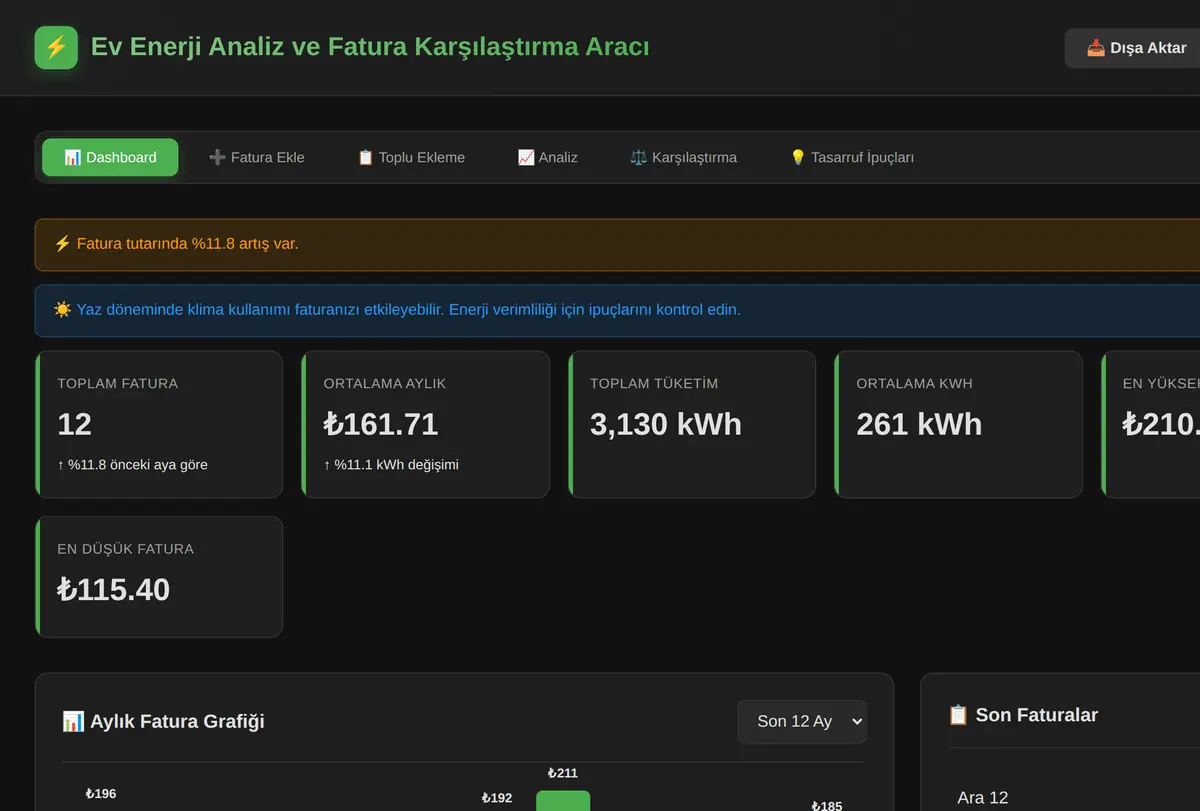1200x811 pixels.
Task: Go to the Analiz tab
Action: coord(547,157)
